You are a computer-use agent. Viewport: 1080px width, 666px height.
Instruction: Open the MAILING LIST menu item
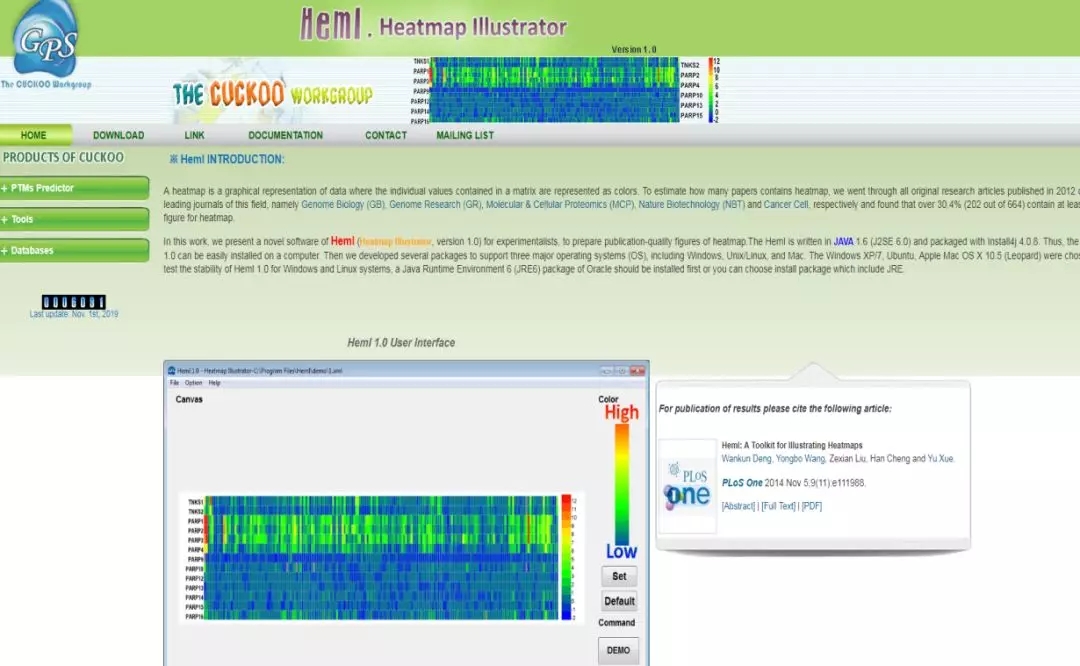click(x=465, y=136)
